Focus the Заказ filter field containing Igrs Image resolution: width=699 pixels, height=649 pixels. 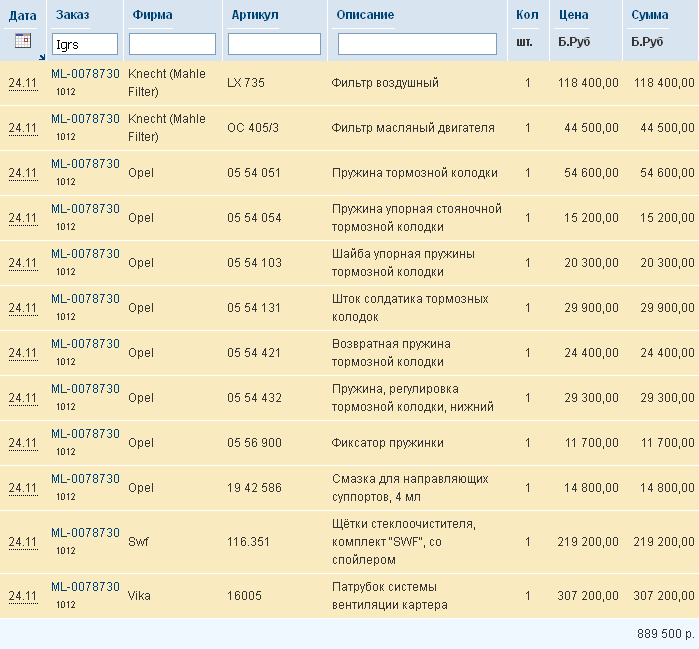pos(85,44)
